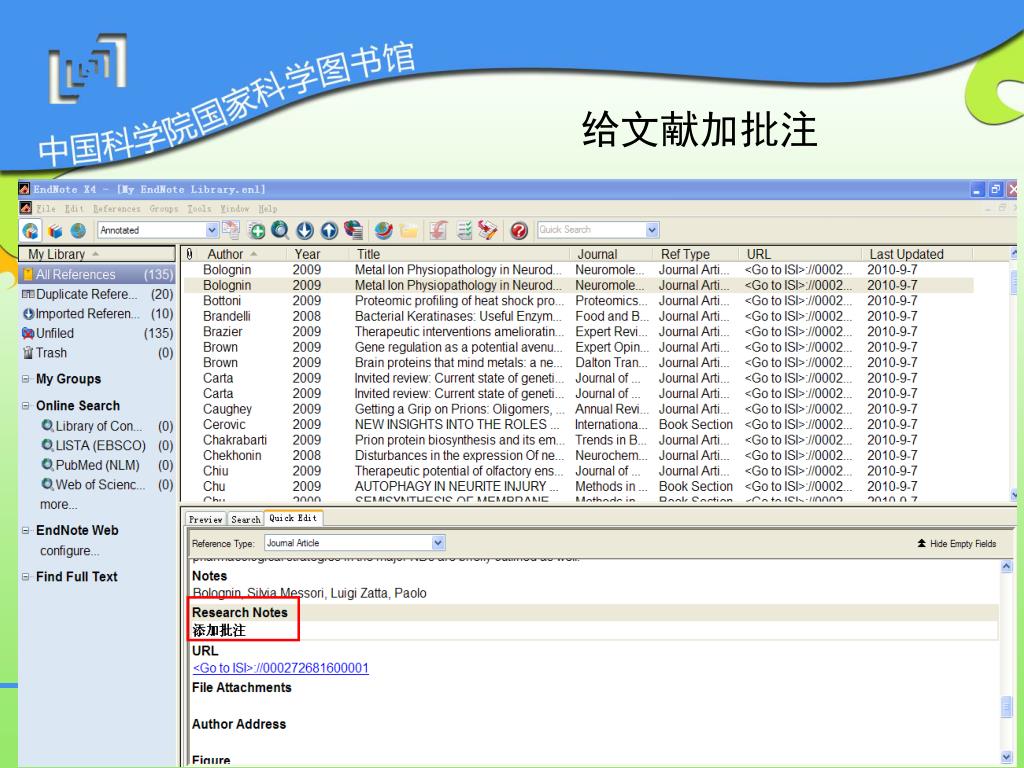
Task: Open the Groups menu
Action: 164,209
